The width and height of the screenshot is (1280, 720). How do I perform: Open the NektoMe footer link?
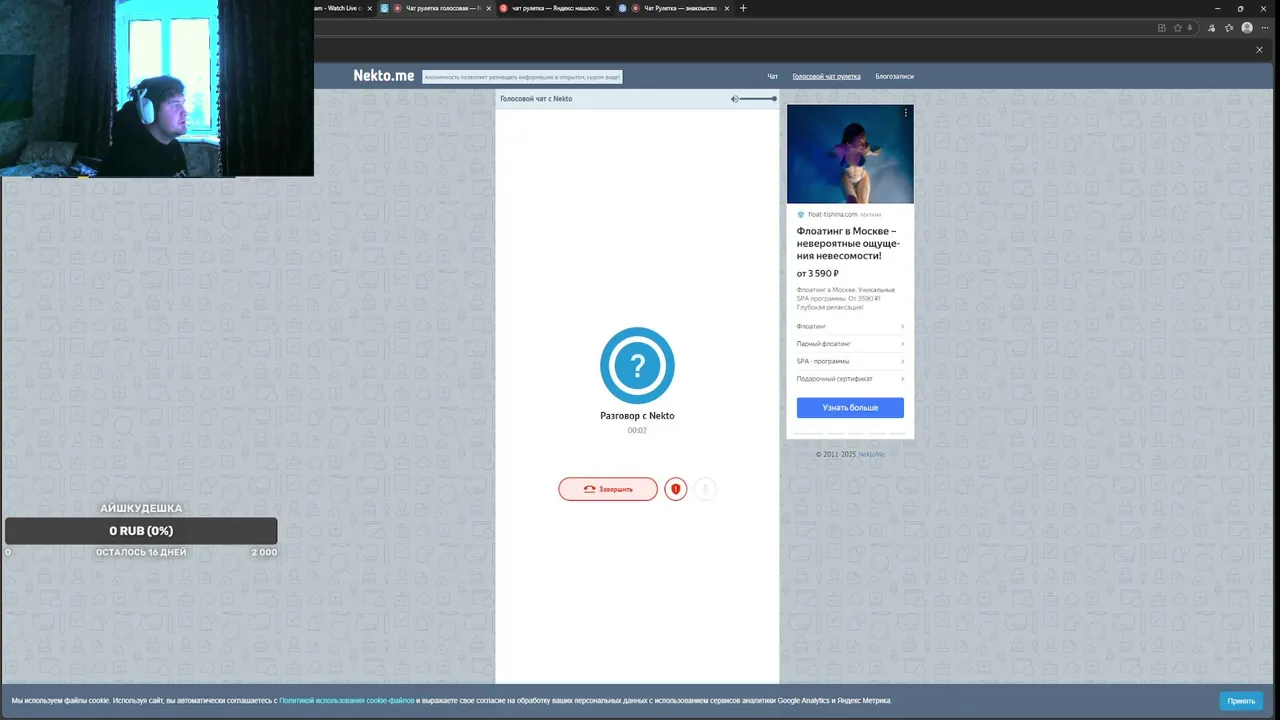(871, 454)
